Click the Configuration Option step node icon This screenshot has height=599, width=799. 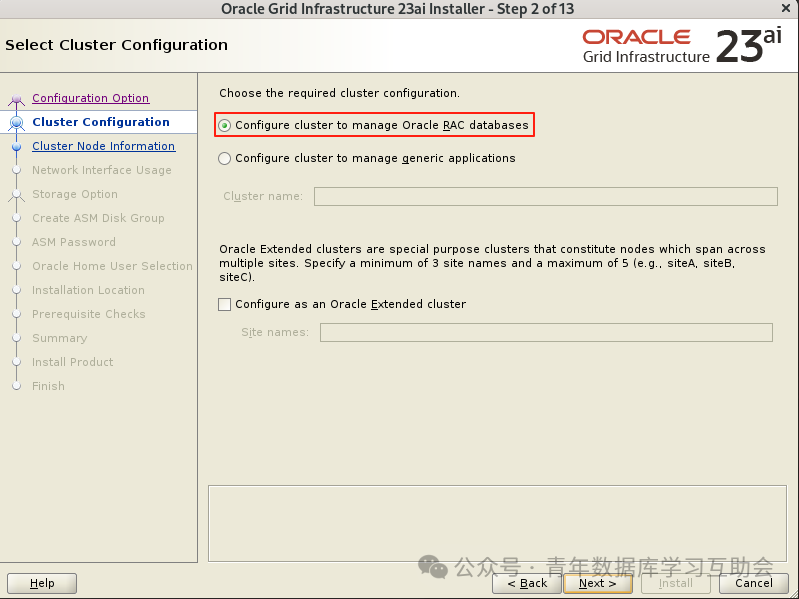(16, 99)
